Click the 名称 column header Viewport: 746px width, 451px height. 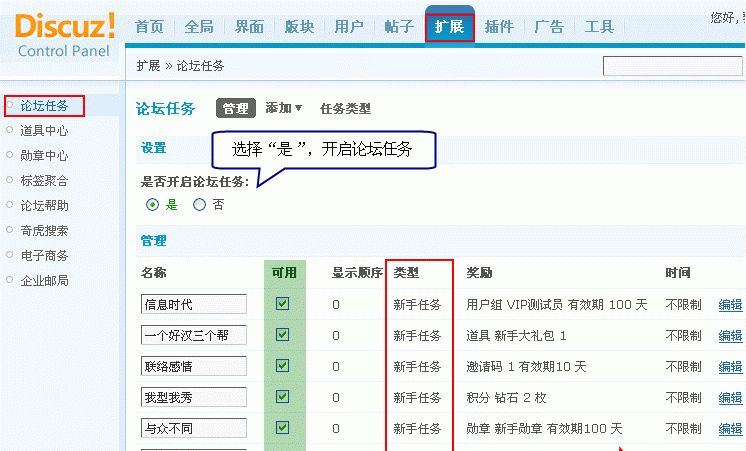pyautogui.click(x=154, y=273)
